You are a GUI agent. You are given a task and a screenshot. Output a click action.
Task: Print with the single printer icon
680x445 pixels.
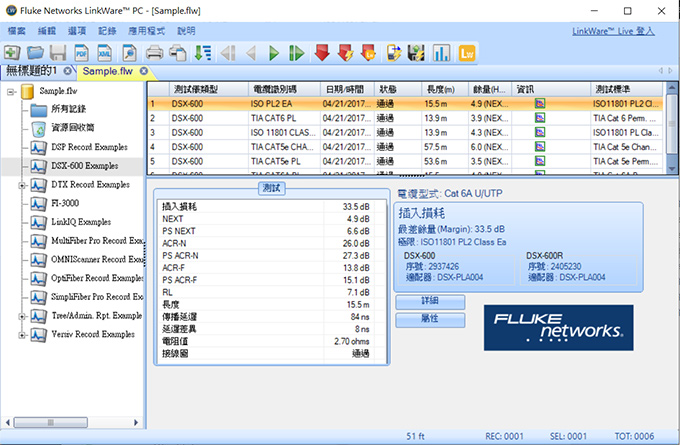tap(154, 53)
